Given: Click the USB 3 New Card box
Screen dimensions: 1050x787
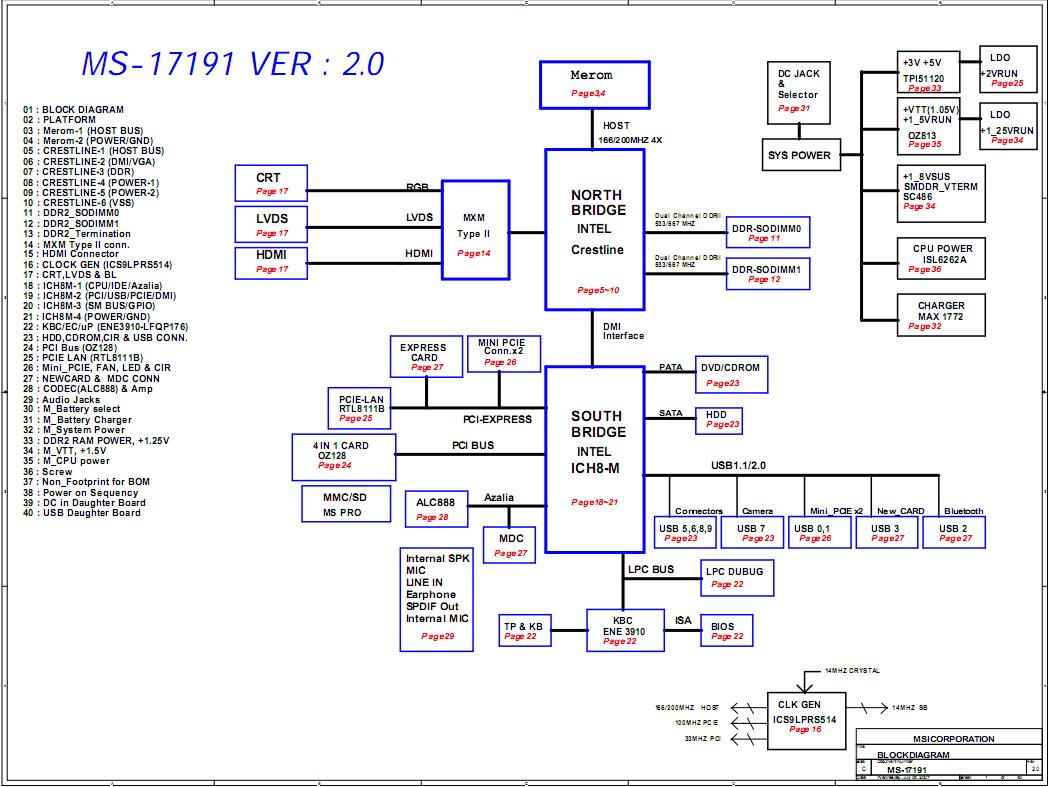Looking at the screenshot, I should pyautogui.click(x=887, y=532).
